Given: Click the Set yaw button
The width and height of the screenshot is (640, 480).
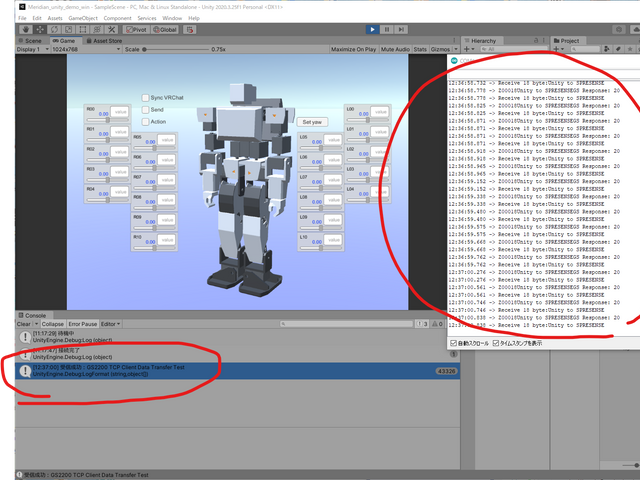Looking at the screenshot, I should tap(311, 121).
